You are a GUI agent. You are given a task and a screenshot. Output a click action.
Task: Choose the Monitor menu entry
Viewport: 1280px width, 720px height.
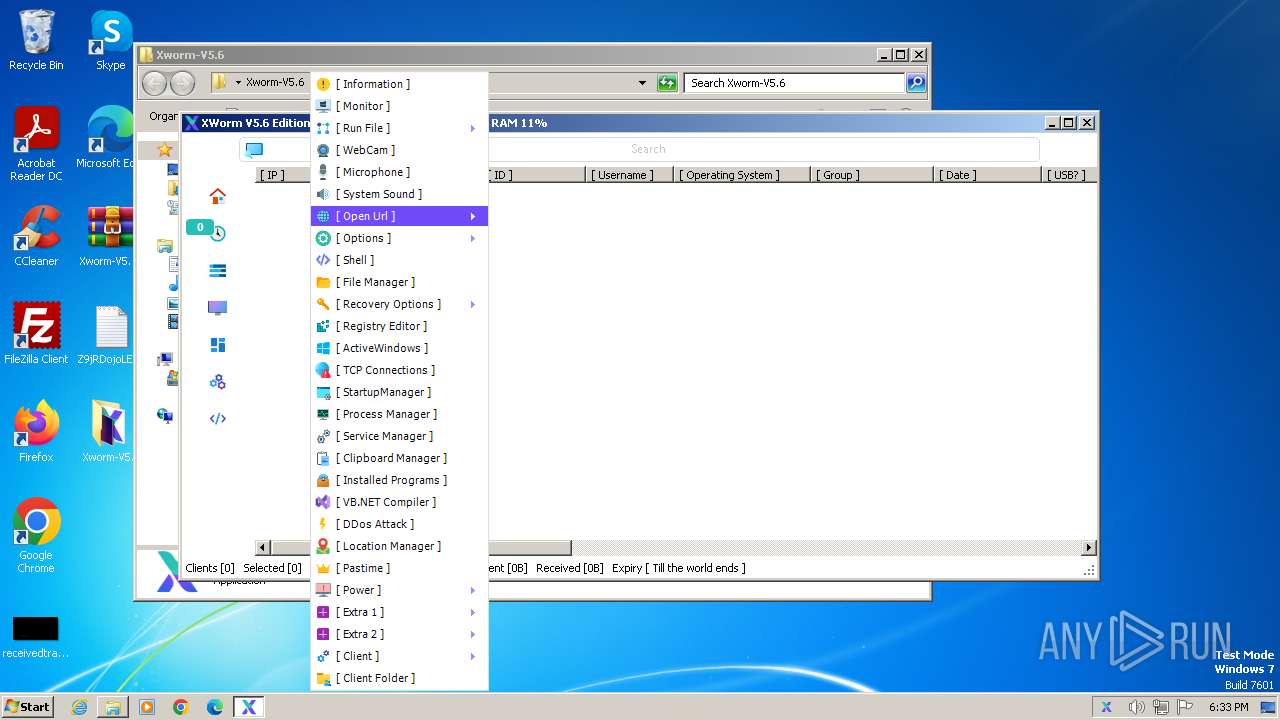pos(399,106)
